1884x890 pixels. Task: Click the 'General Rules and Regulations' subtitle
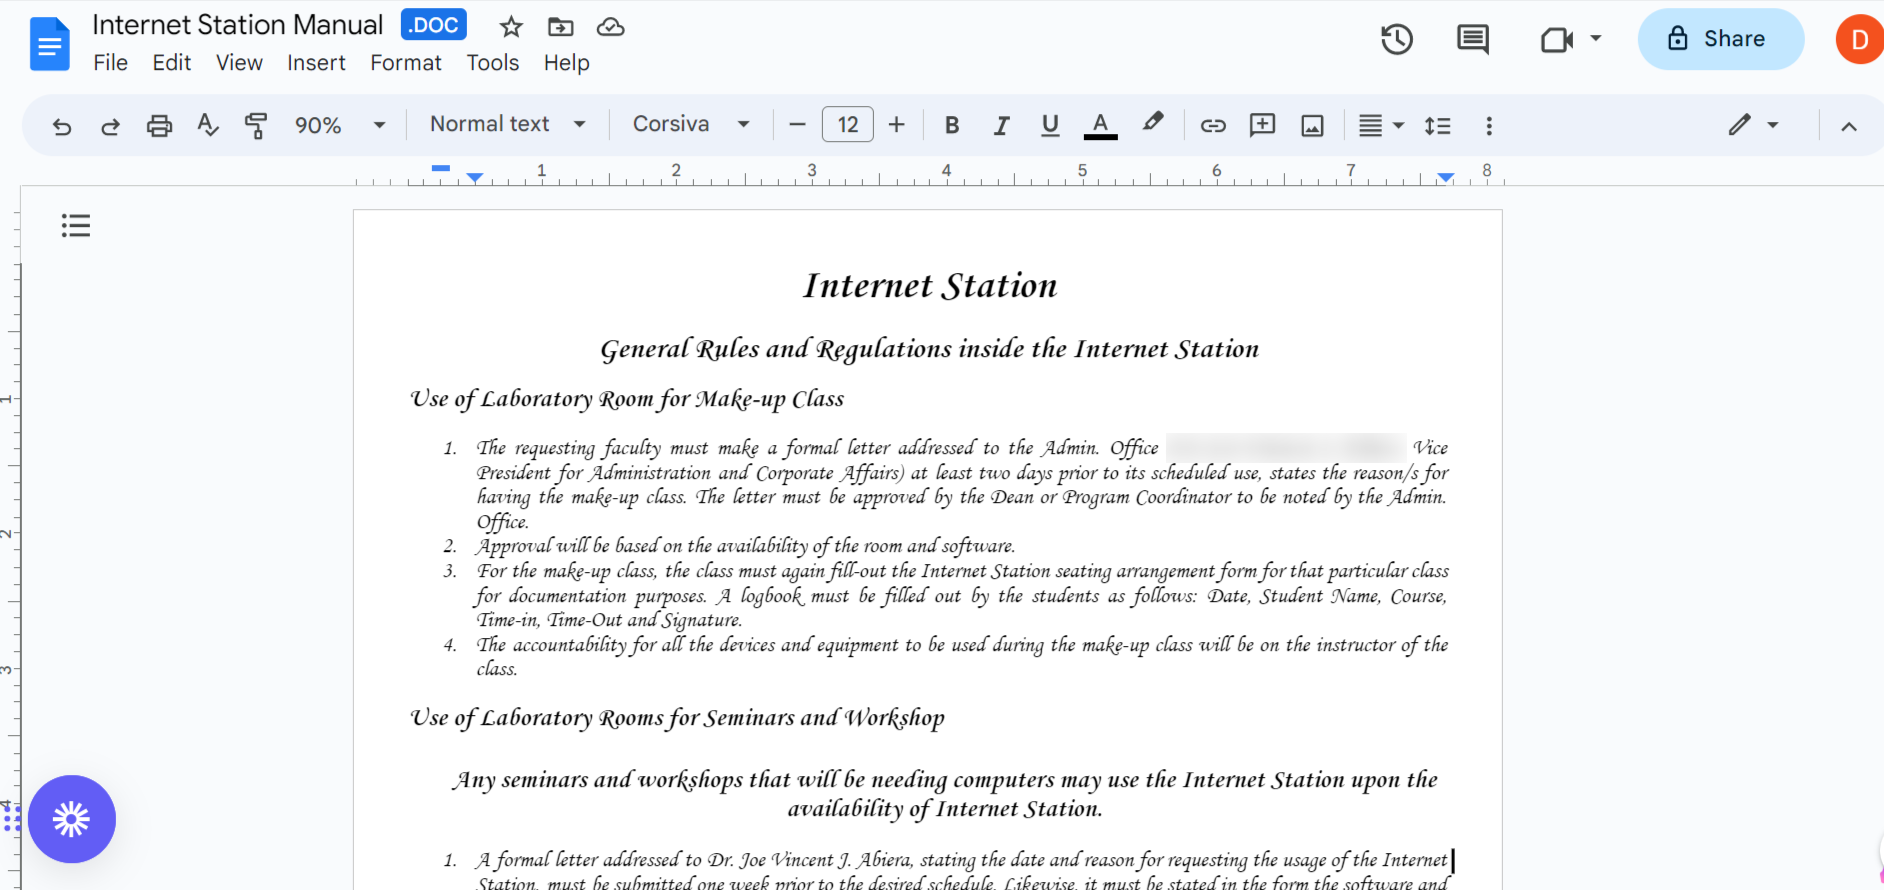click(929, 349)
